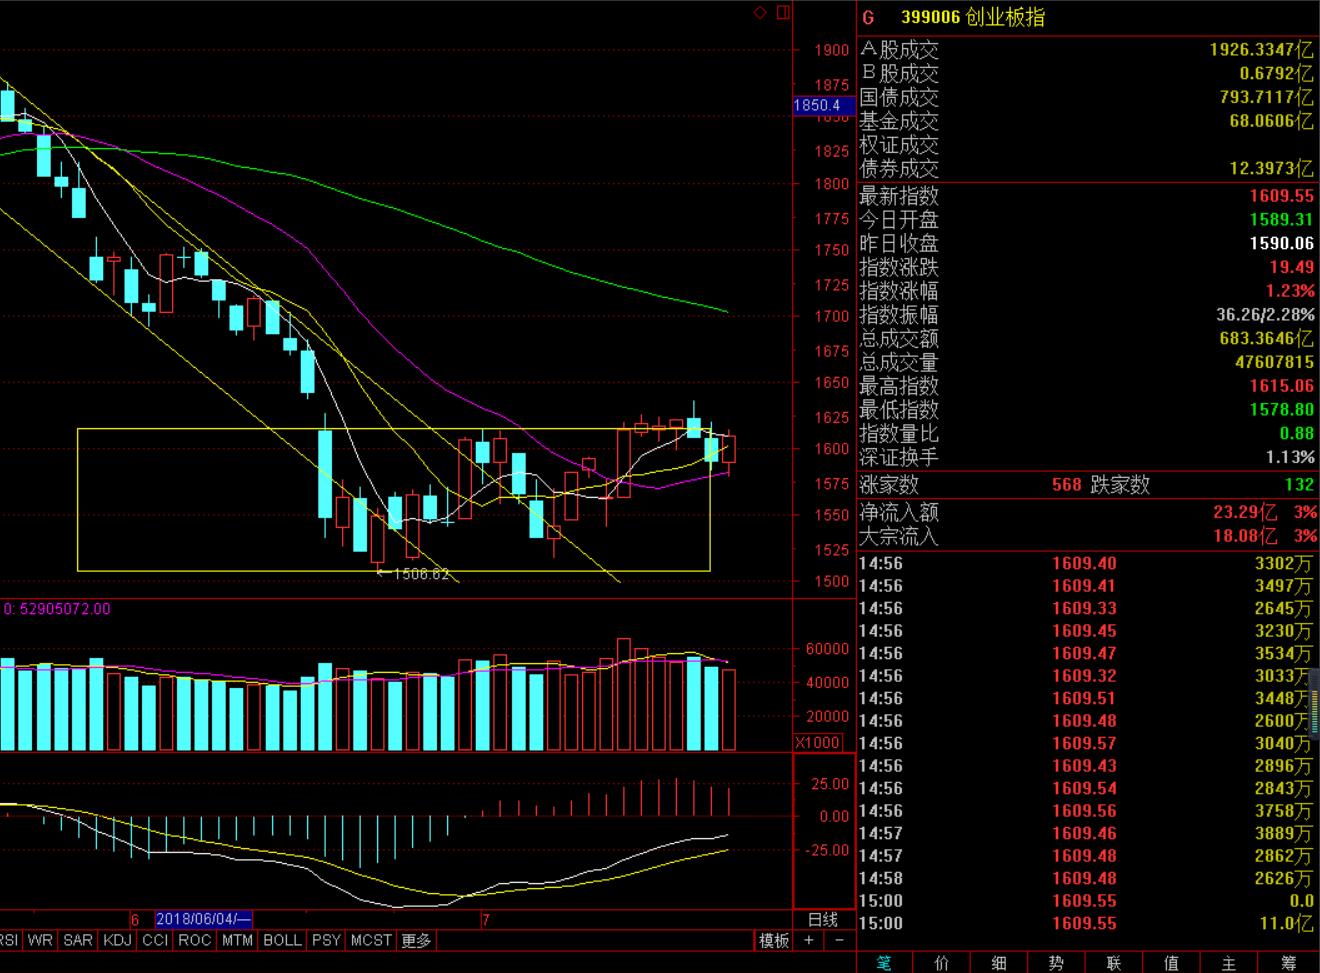Select the MTM indicator tab

(x=237, y=940)
